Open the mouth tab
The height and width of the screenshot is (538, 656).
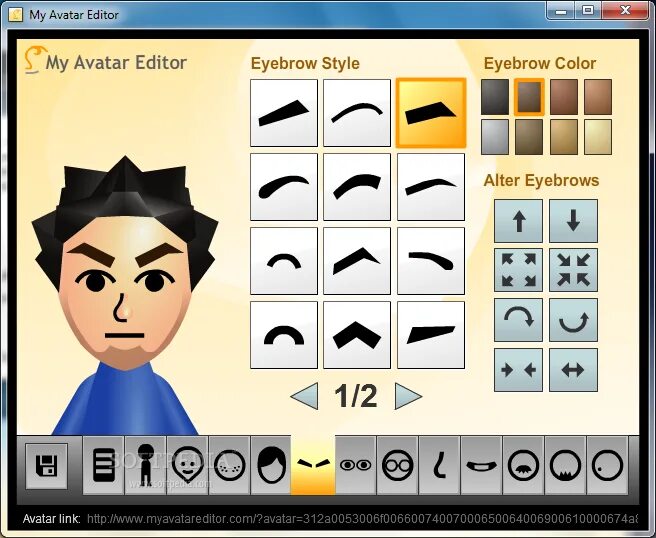pyautogui.click(x=482, y=465)
